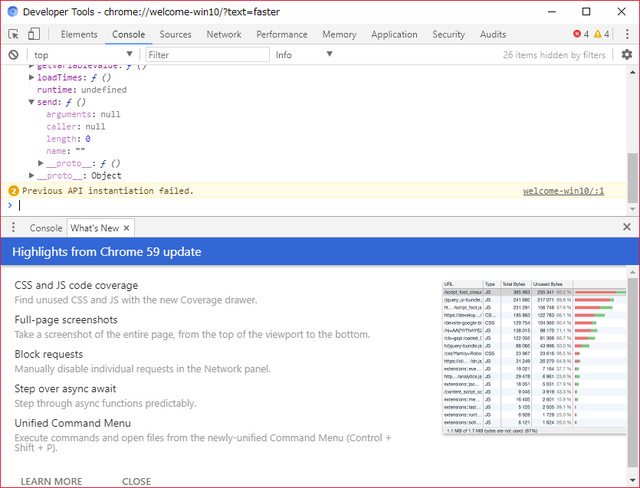This screenshot has width=640, height=488.
Task: Collapse the send function entry
Action: (31, 102)
